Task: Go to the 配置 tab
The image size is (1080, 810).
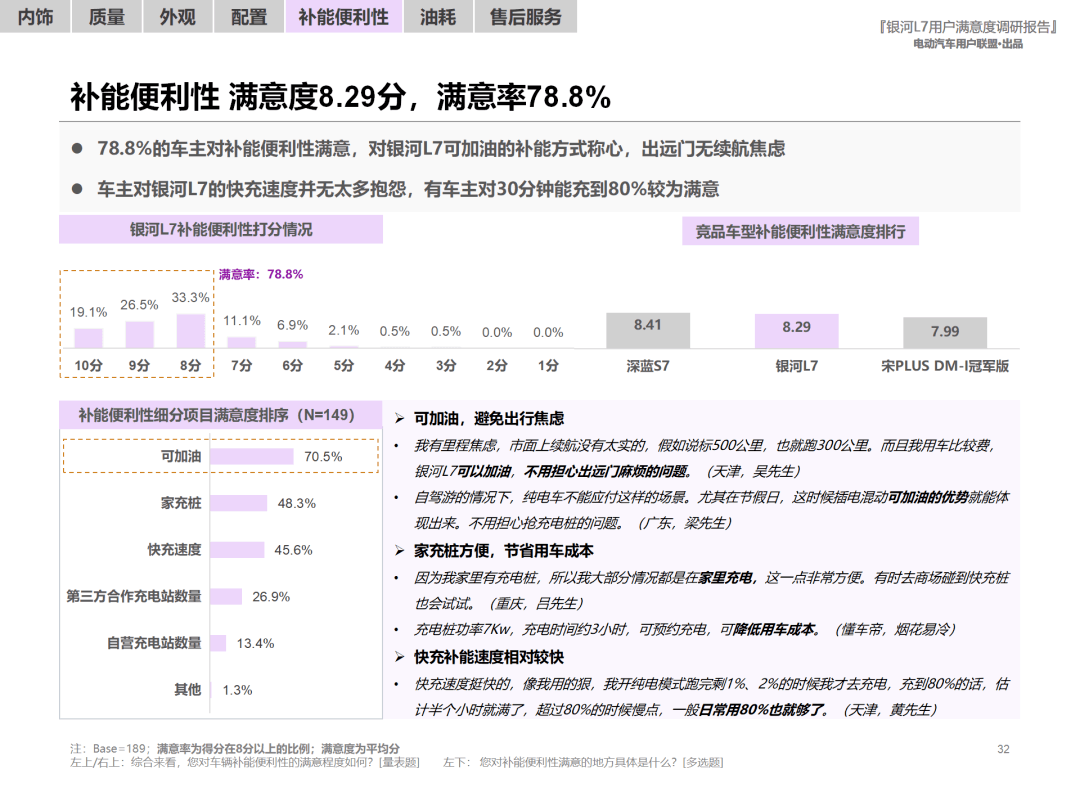Action: point(249,16)
